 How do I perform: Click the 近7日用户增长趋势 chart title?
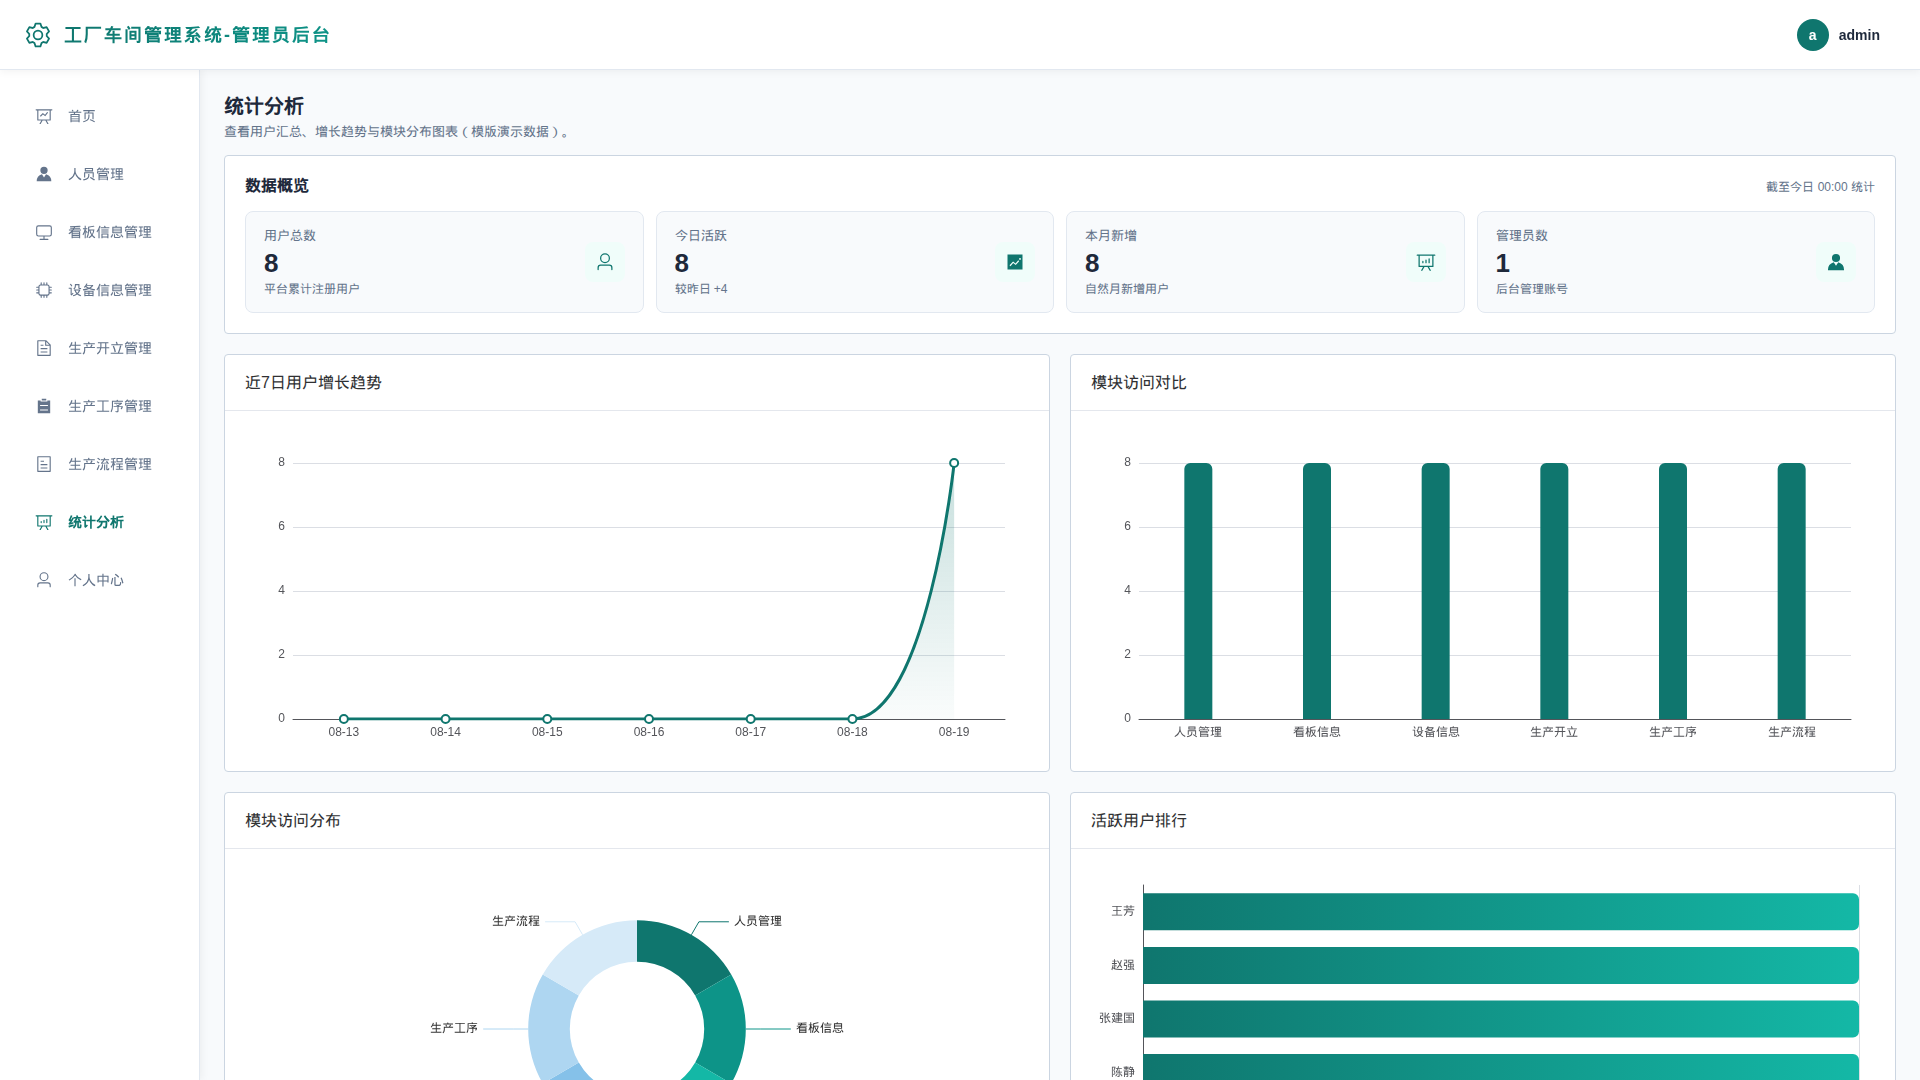[x=313, y=383]
